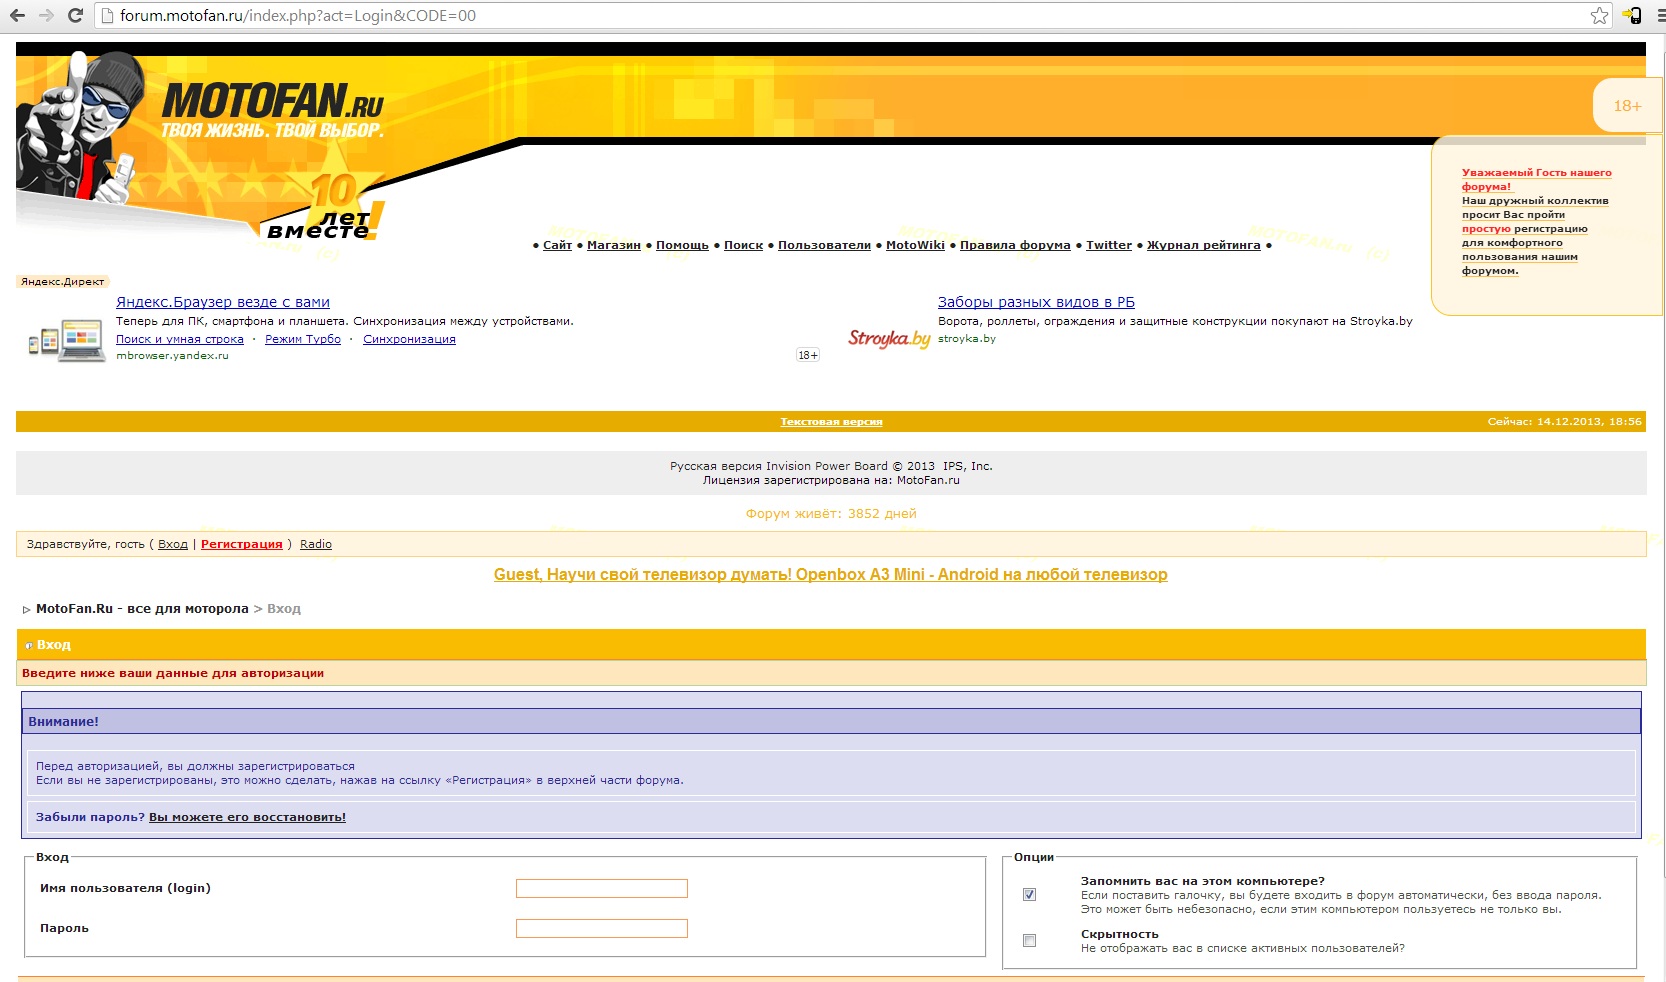Open the red Регистрация link
Viewport: 1666px width, 982px height.
coord(242,544)
